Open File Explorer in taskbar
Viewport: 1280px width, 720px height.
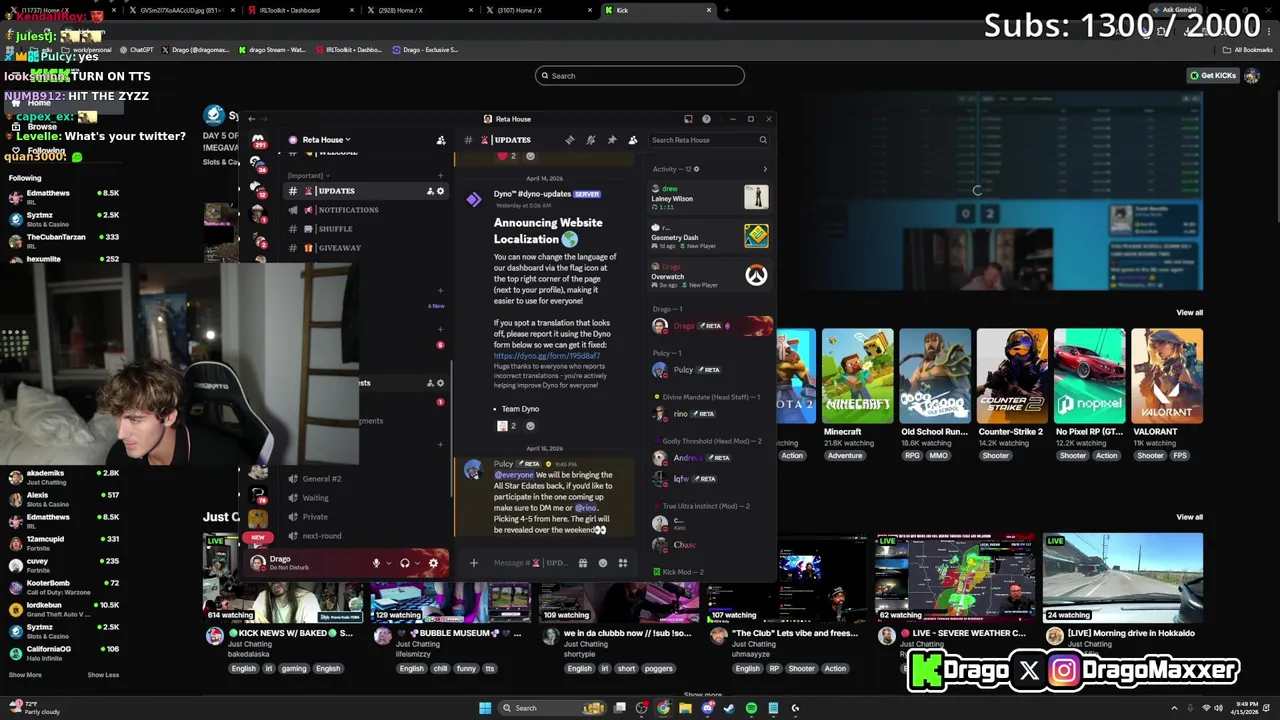[x=685, y=708]
